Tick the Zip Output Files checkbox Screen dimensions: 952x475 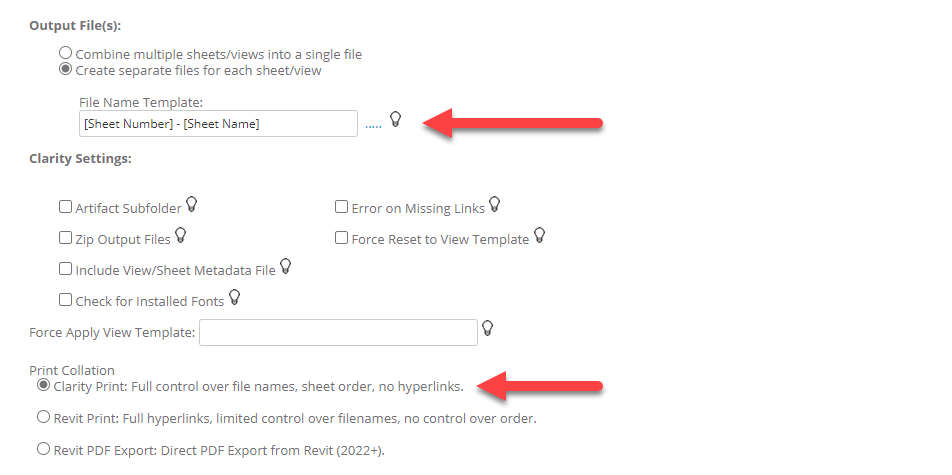click(66, 239)
